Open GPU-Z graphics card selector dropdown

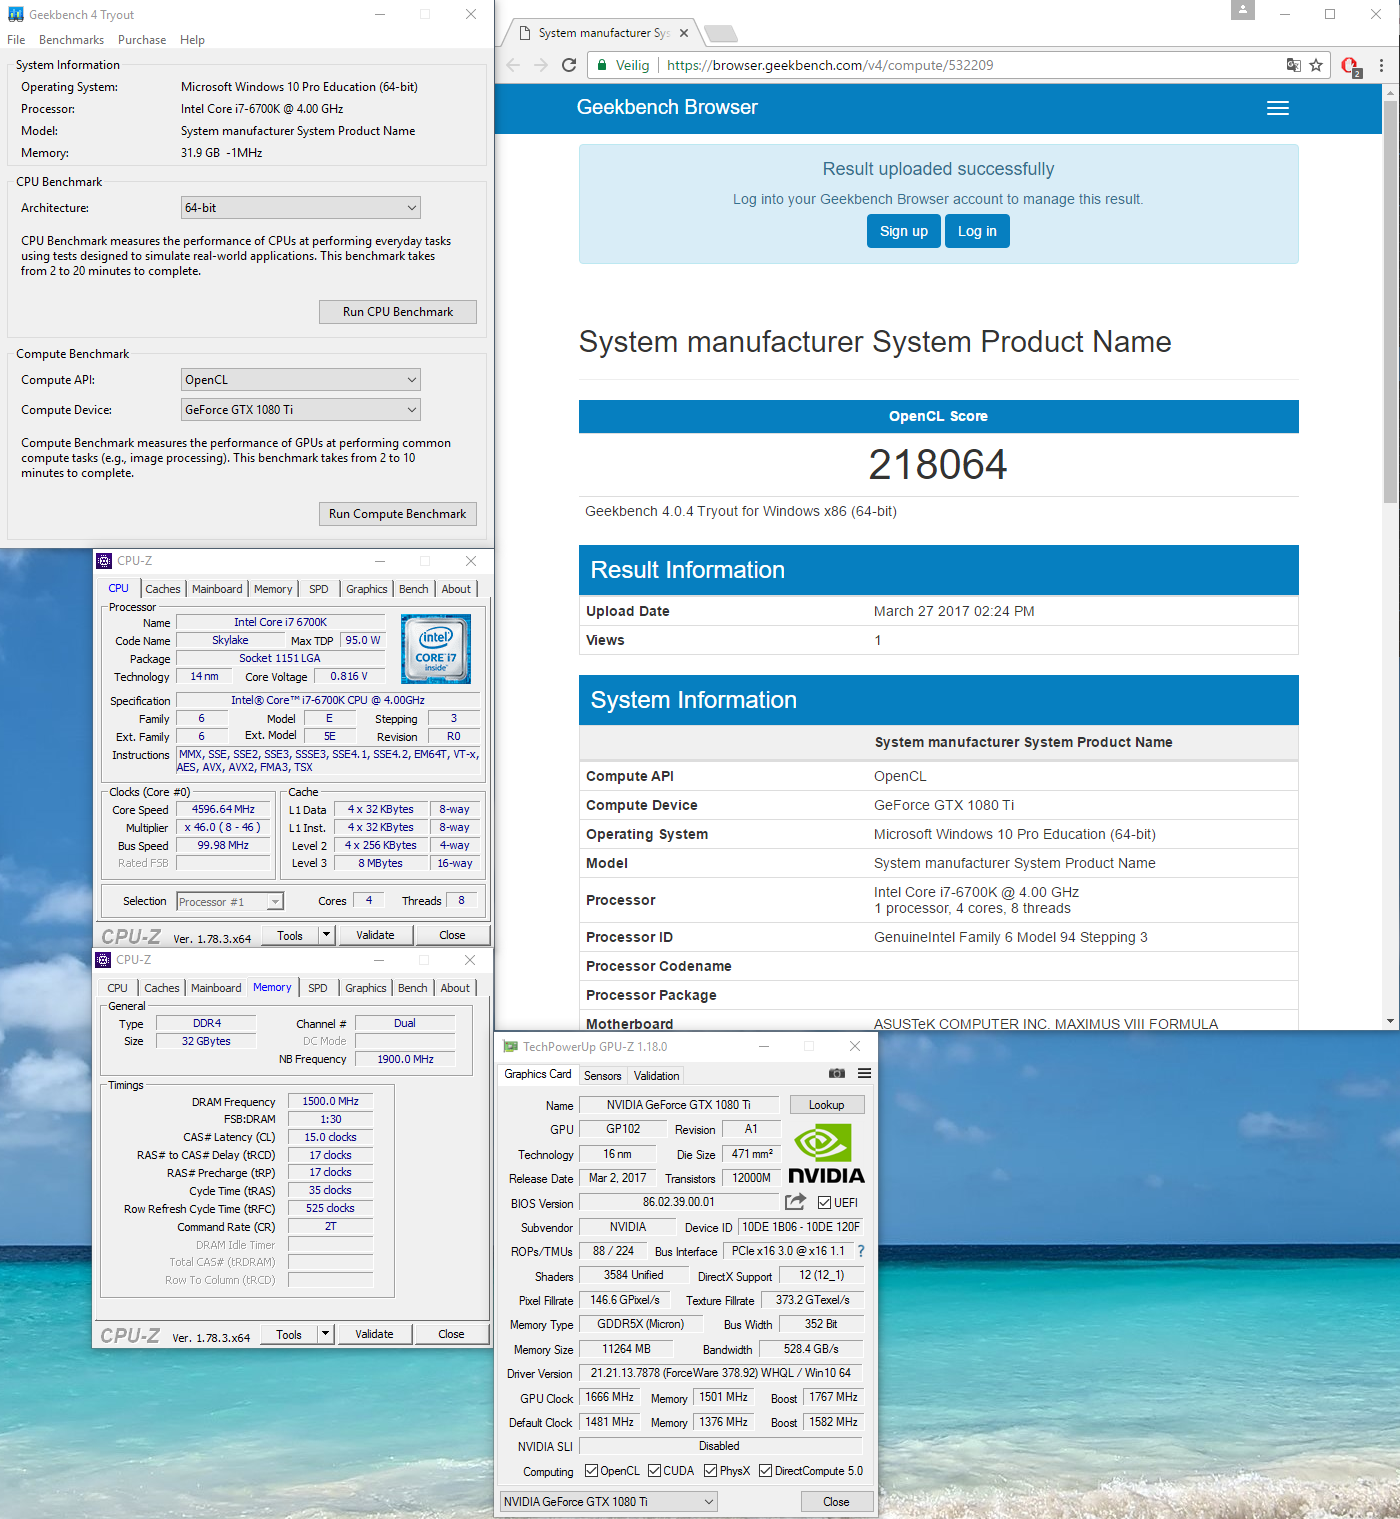tap(609, 1502)
